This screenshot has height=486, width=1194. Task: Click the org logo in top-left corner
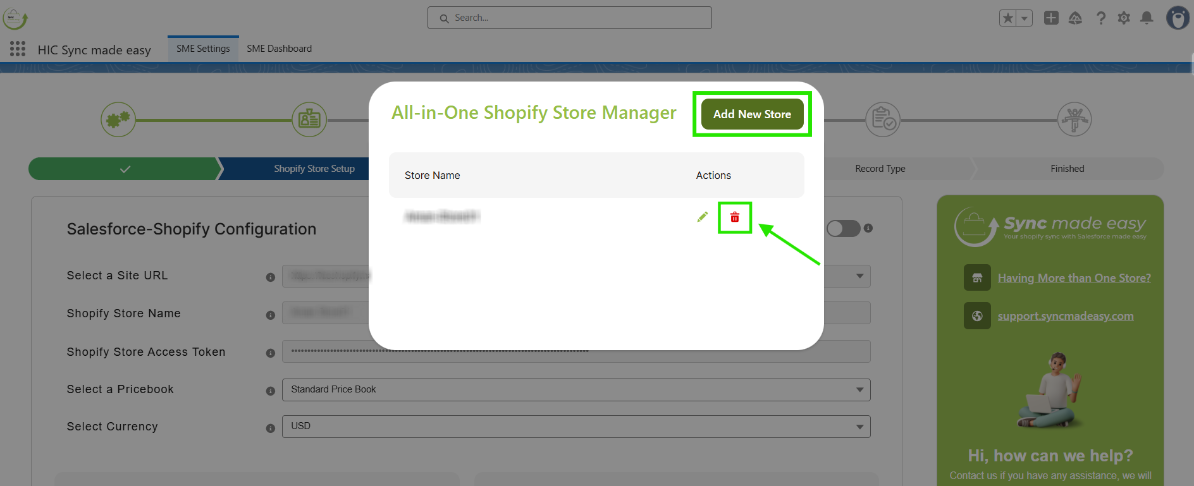pos(14,18)
